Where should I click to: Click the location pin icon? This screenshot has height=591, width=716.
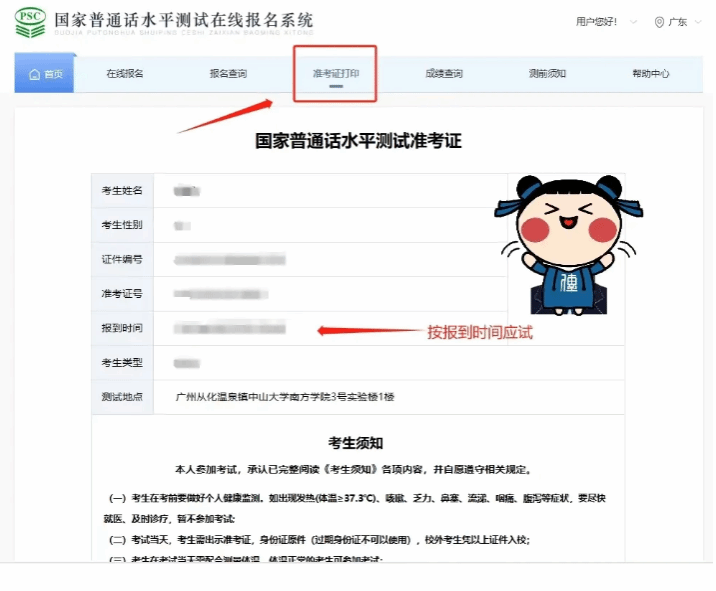(x=659, y=22)
